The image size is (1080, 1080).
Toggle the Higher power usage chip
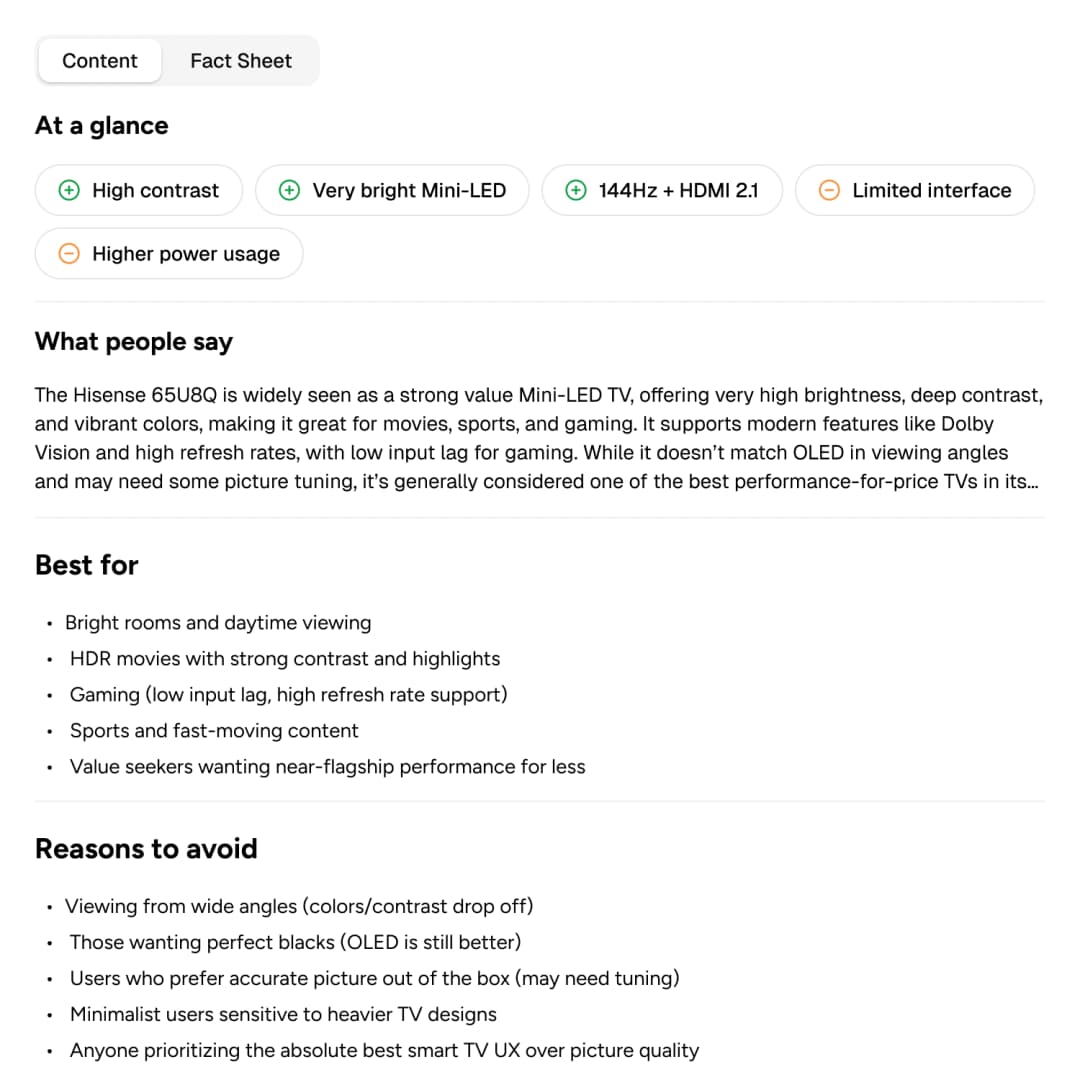(x=168, y=253)
